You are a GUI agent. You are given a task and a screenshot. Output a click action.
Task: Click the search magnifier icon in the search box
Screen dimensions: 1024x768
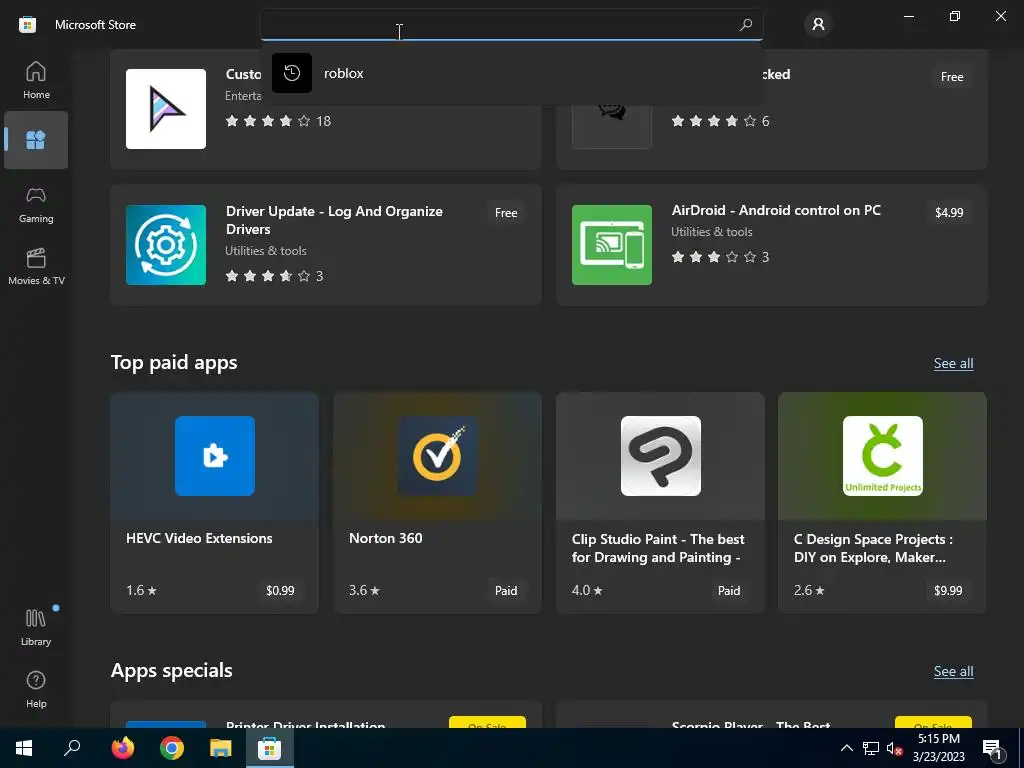pyautogui.click(x=745, y=25)
